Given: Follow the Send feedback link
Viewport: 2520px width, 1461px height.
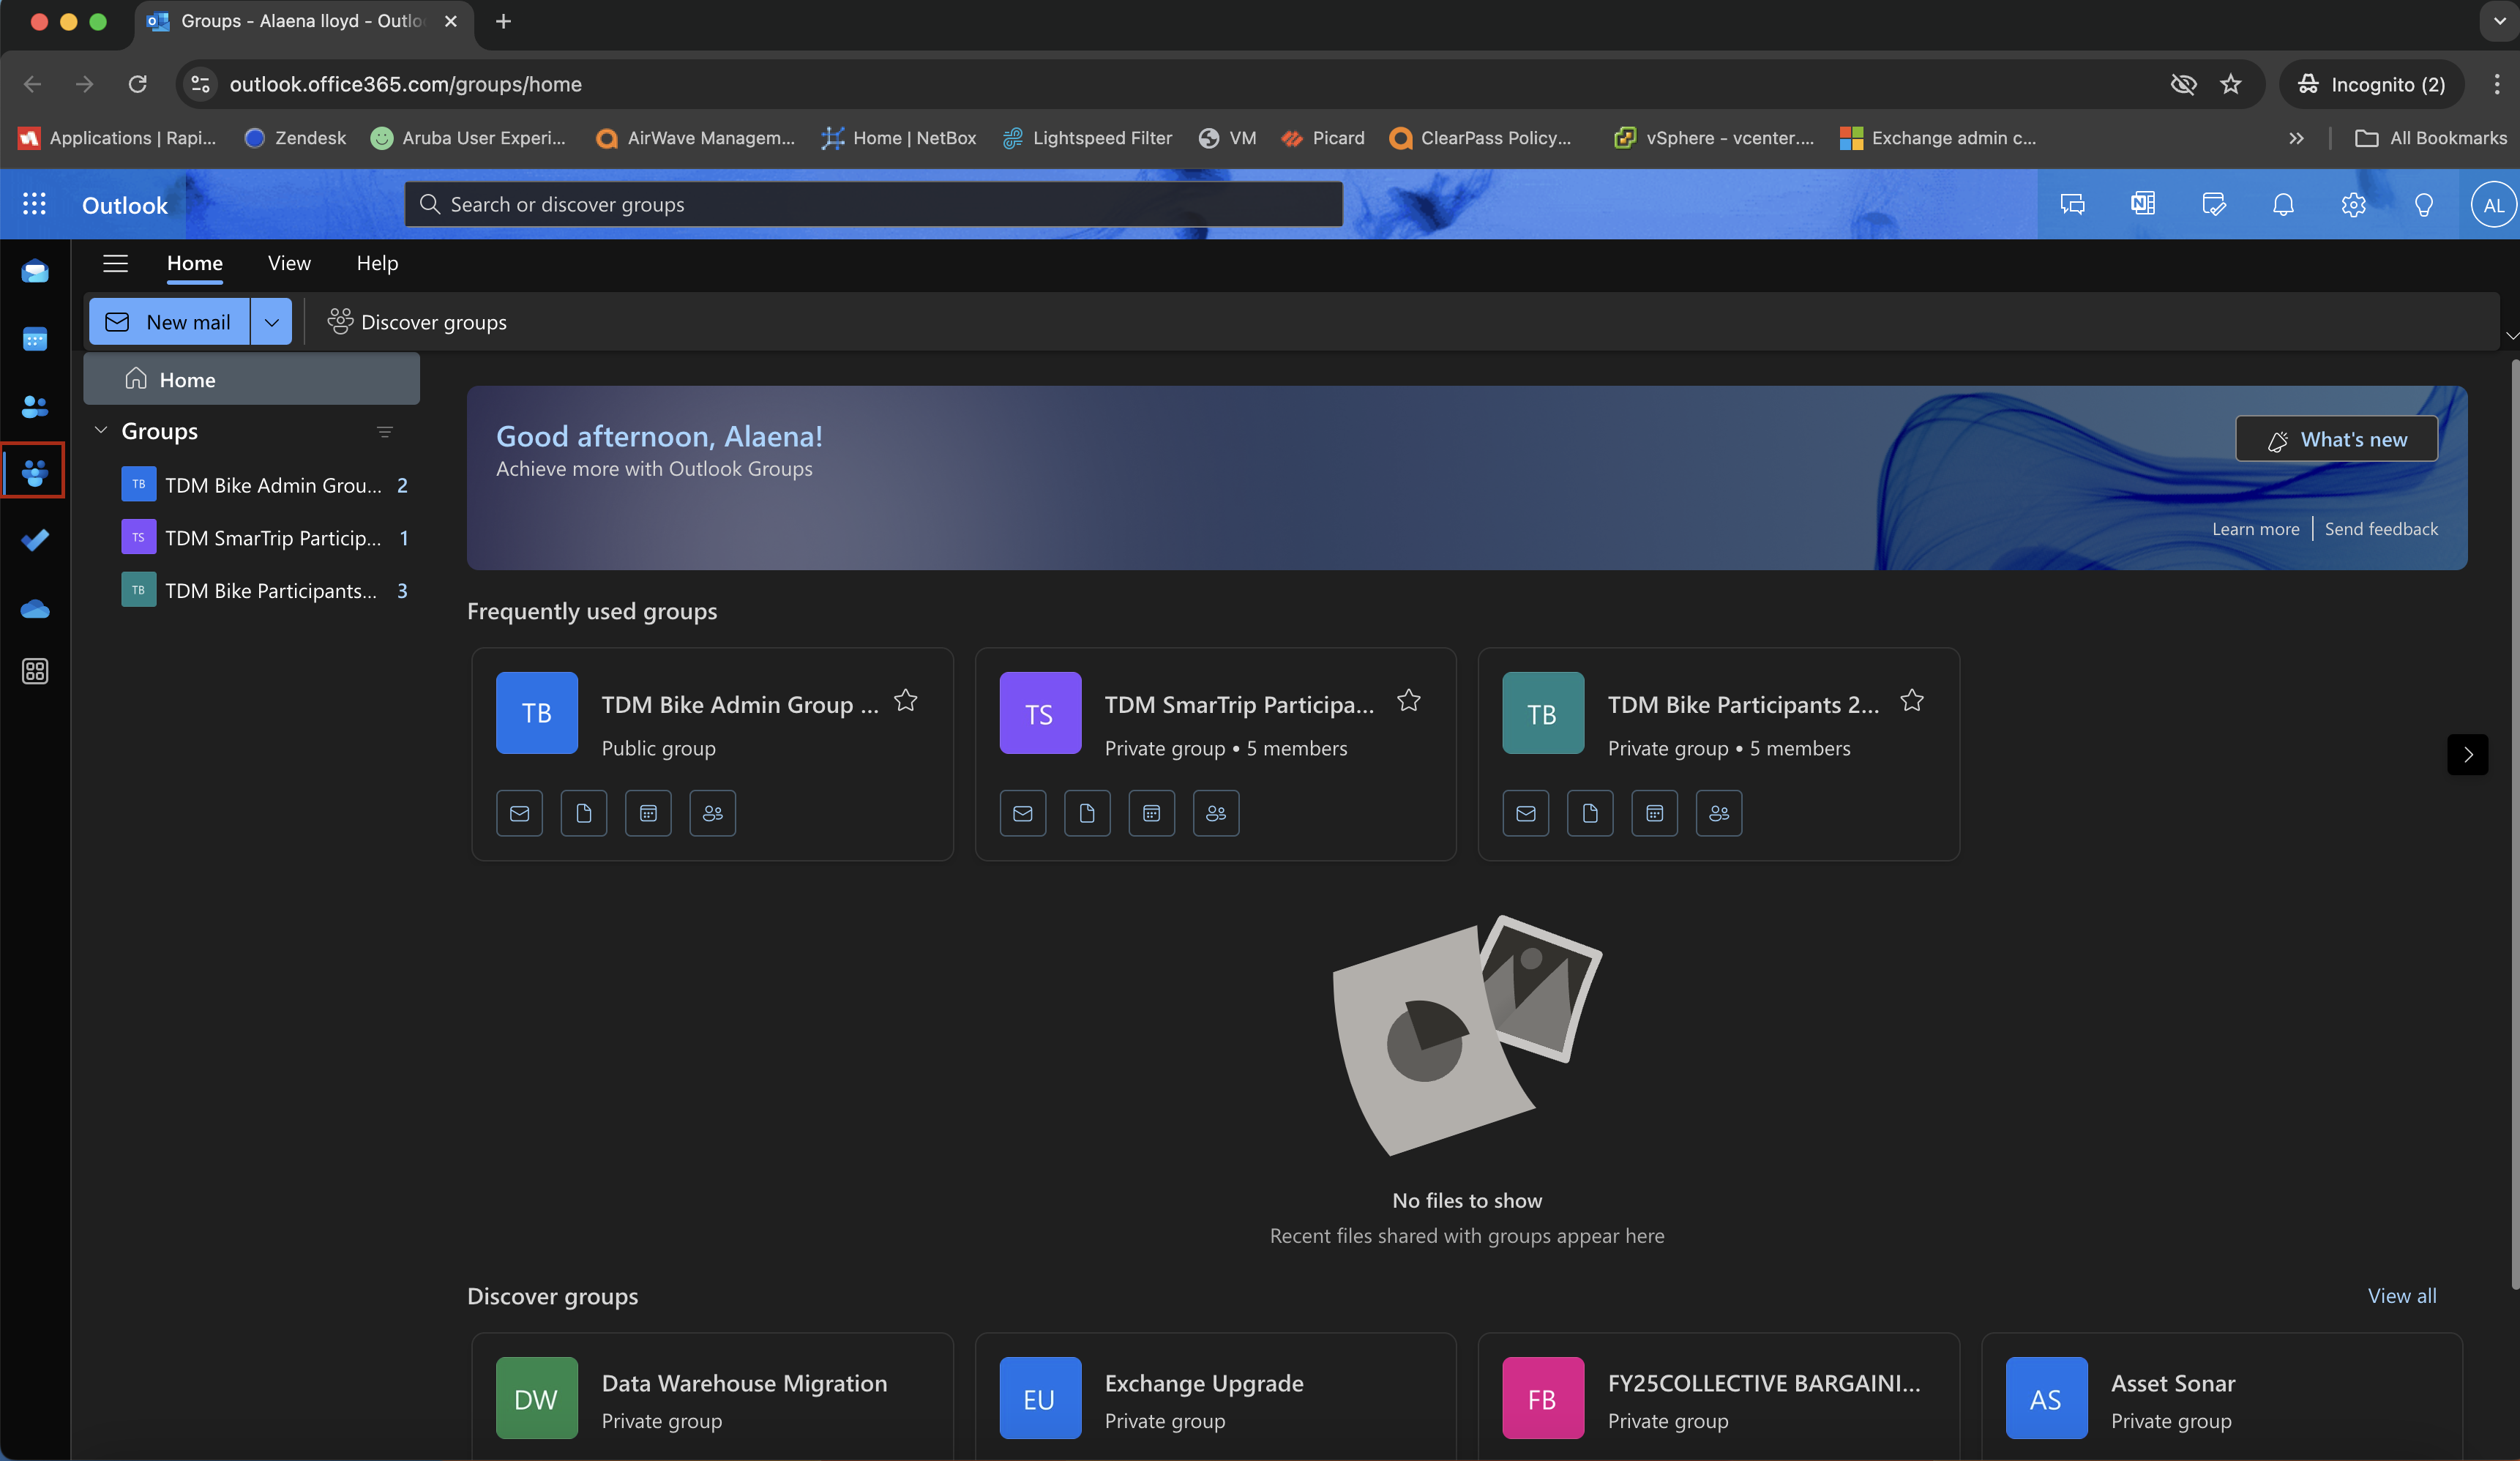Looking at the screenshot, I should point(2380,529).
